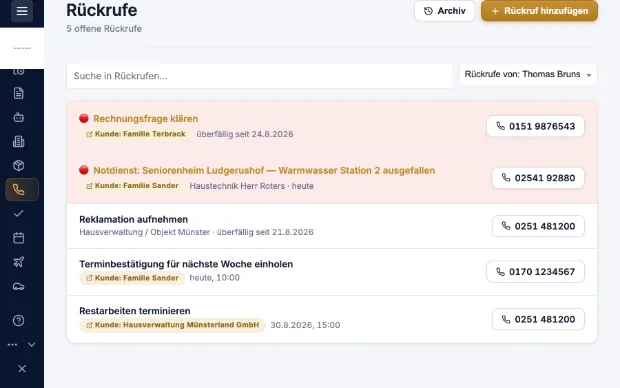Click the Rückrufe page heading
The image size is (620, 388).
click(x=102, y=10)
